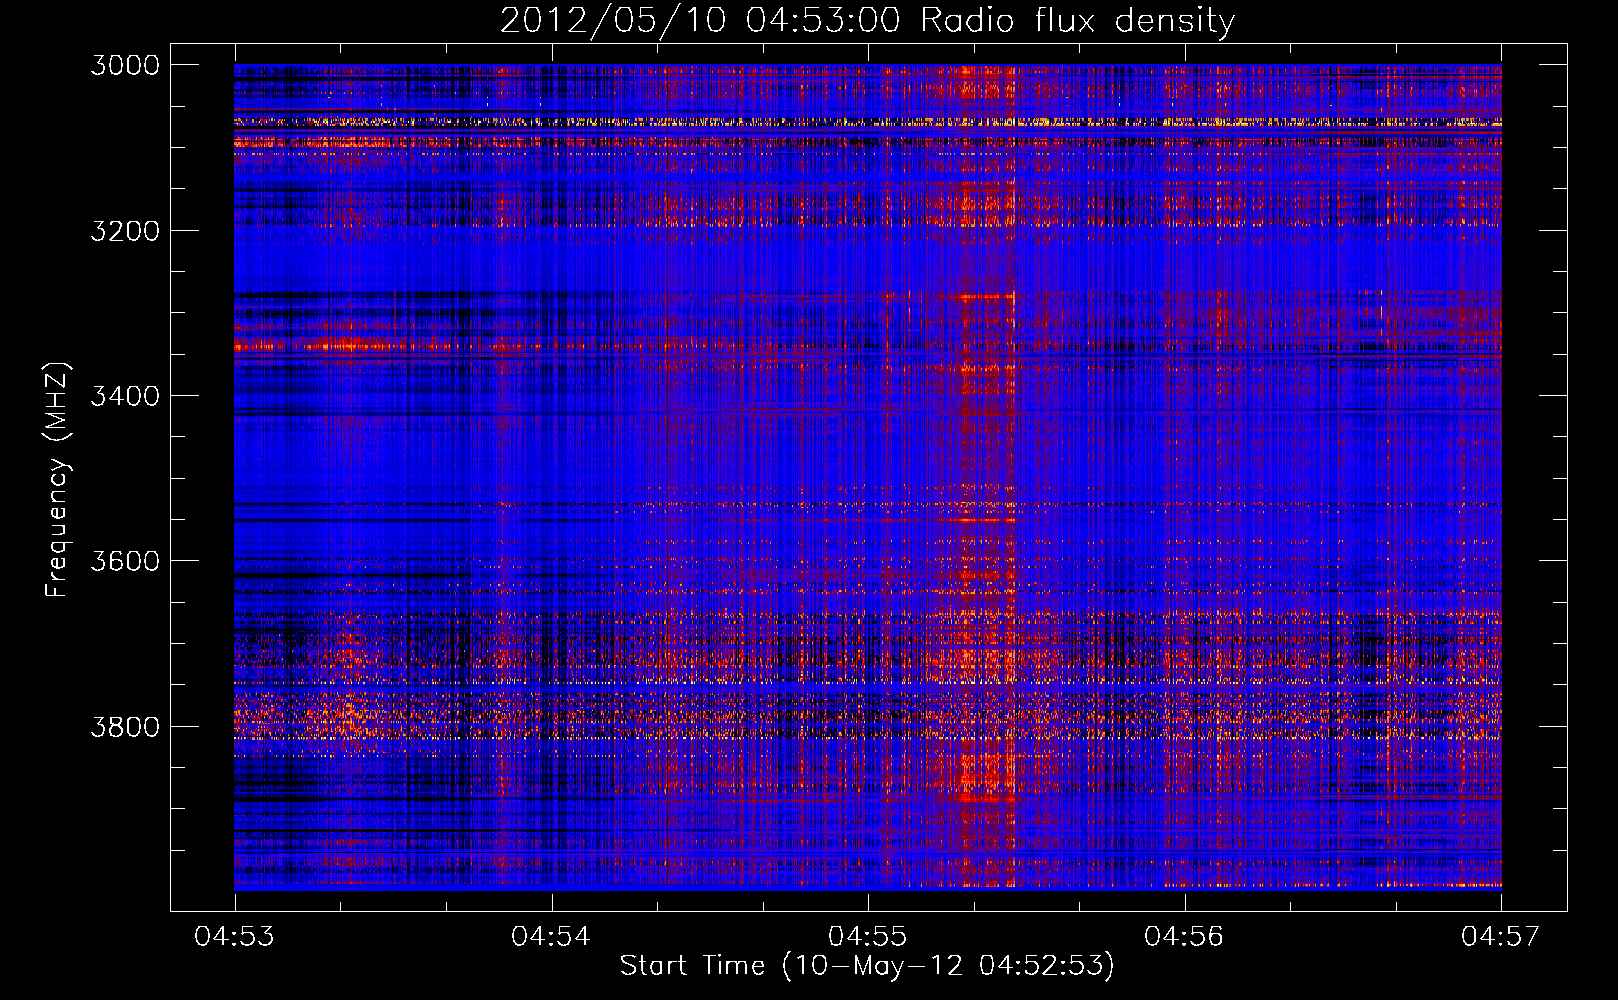This screenshot has width=1618, height=1000.
Task: Click the 04:55 time tick label
Action: coord(868,936)
